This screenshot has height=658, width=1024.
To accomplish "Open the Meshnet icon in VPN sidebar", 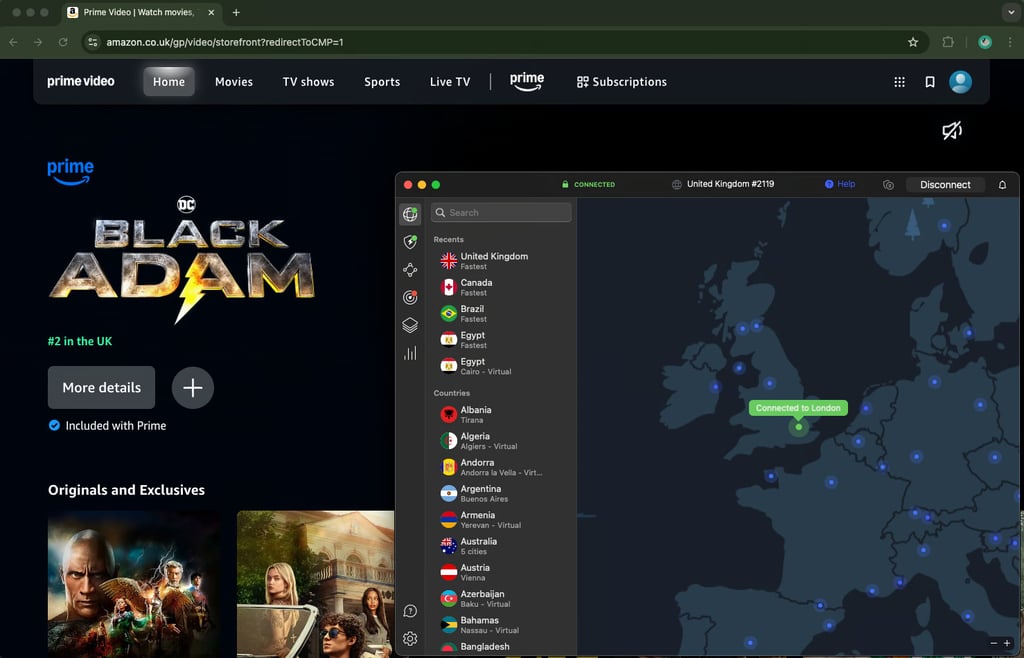I will click(x=410, y=270).
